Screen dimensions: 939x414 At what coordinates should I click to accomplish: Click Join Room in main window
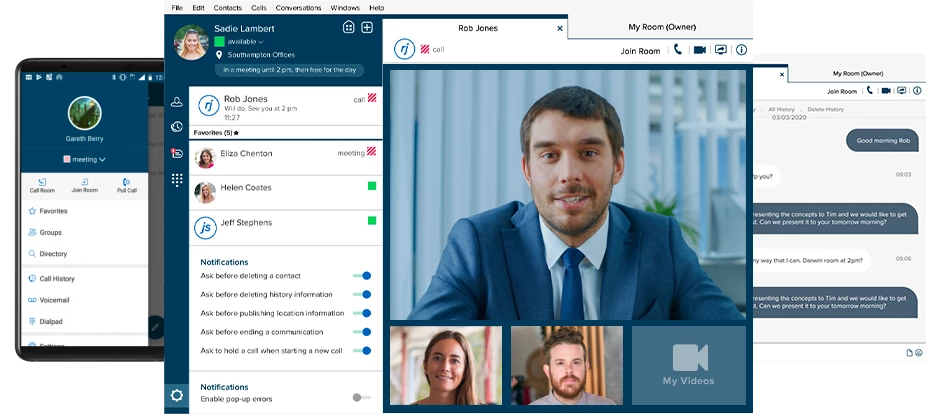click(640, 51)
